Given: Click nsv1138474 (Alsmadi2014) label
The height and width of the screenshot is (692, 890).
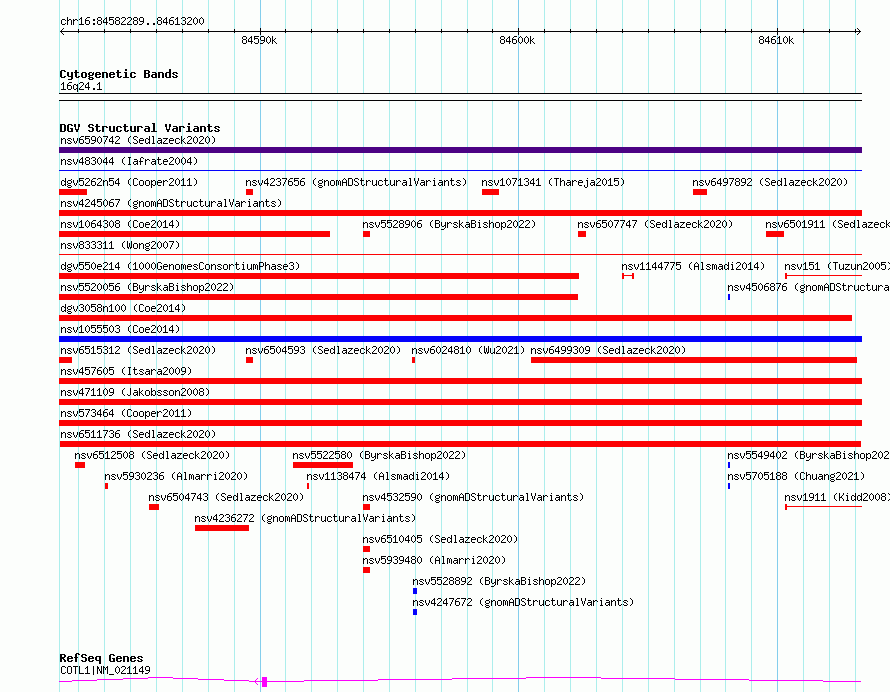Looking at the screenshot, I should 378,476.
